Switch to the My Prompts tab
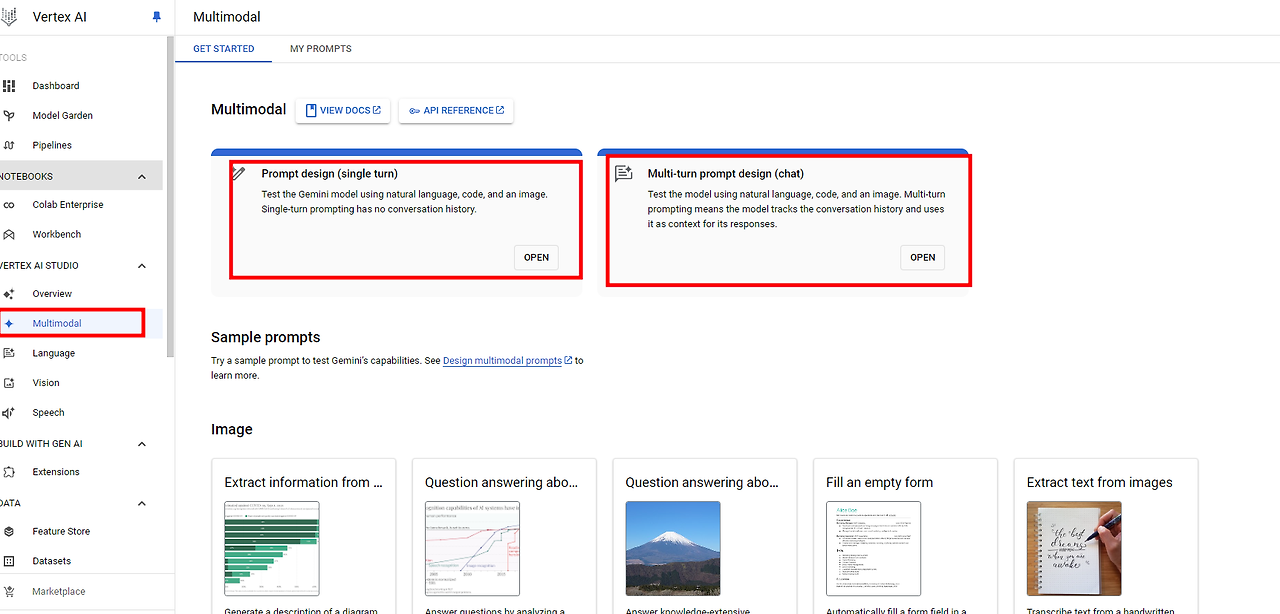This screenshot has height=614, width=1280. pyautogui.click(x=321, y=49)
